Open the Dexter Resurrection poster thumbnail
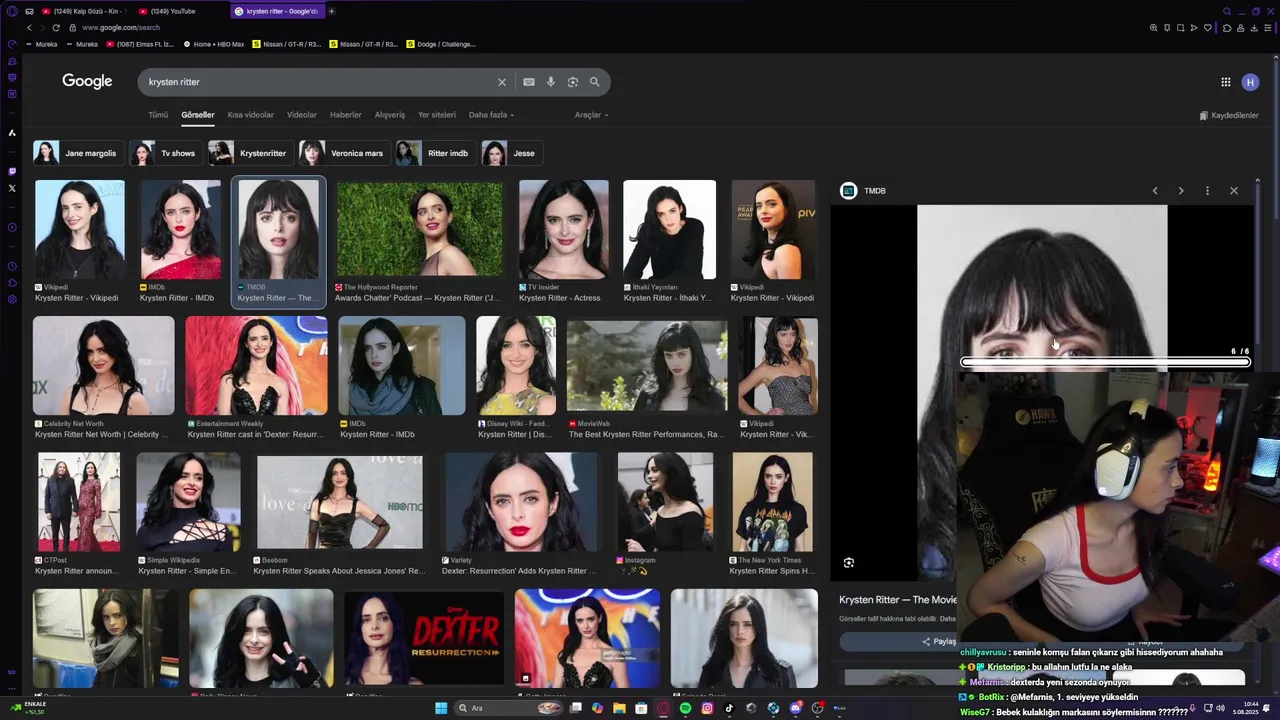1280x720 pixels. pyautogui.click(x=424, y=639)
